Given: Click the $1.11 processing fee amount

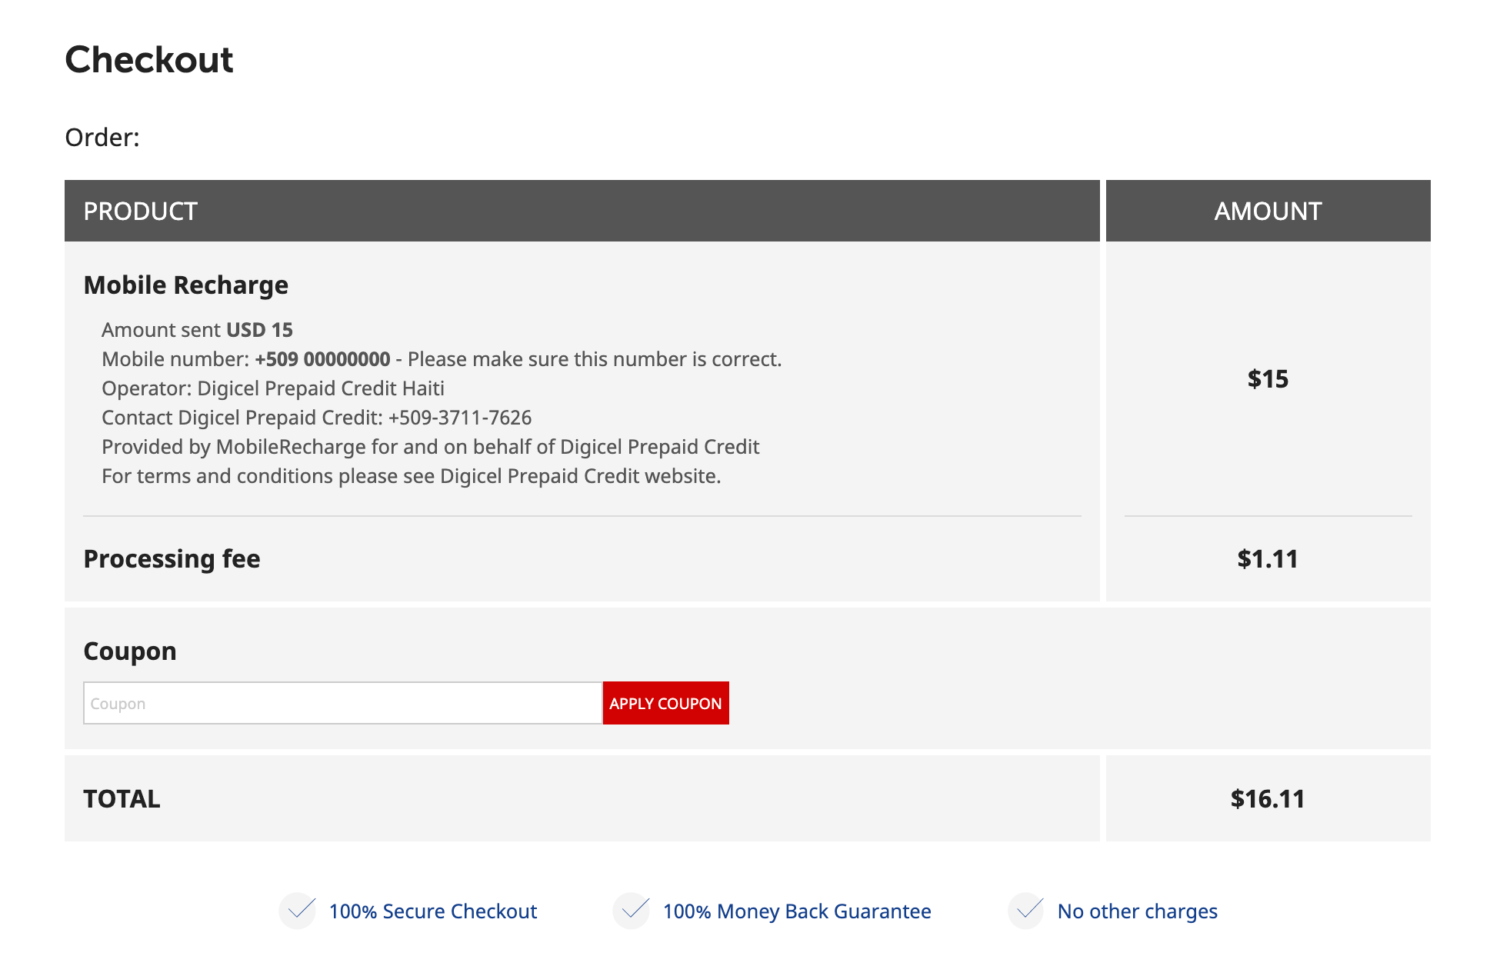Looking at the screenshot, I should (1267, 559).
